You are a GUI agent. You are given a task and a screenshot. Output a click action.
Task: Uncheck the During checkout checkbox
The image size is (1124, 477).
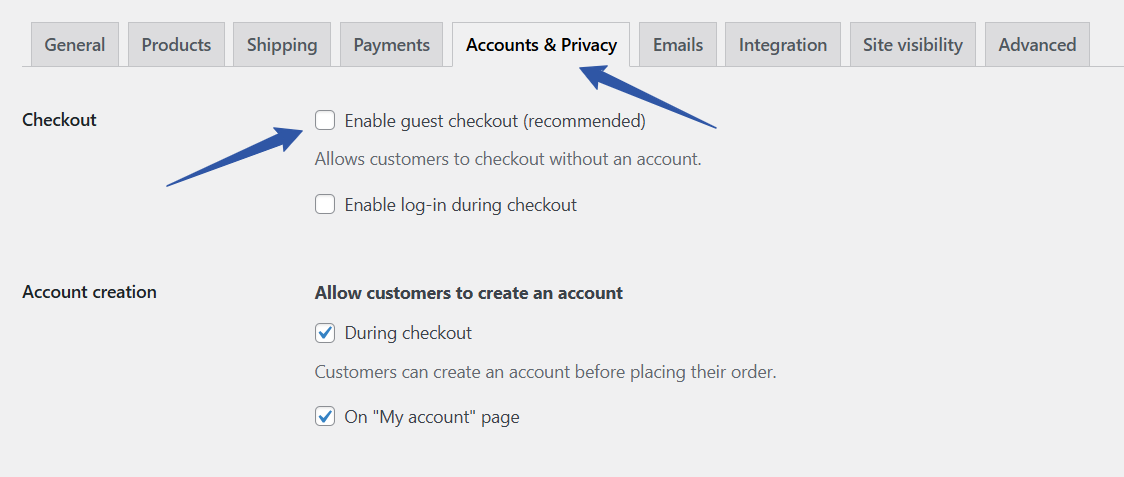[x=325, y=333]
